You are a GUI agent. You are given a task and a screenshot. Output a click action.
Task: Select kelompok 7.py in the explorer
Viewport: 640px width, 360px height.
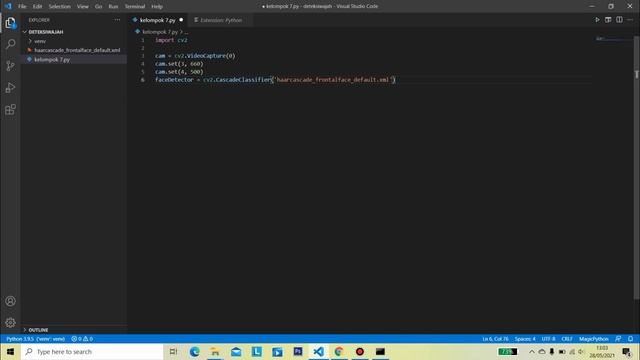(x=52, y=60)
